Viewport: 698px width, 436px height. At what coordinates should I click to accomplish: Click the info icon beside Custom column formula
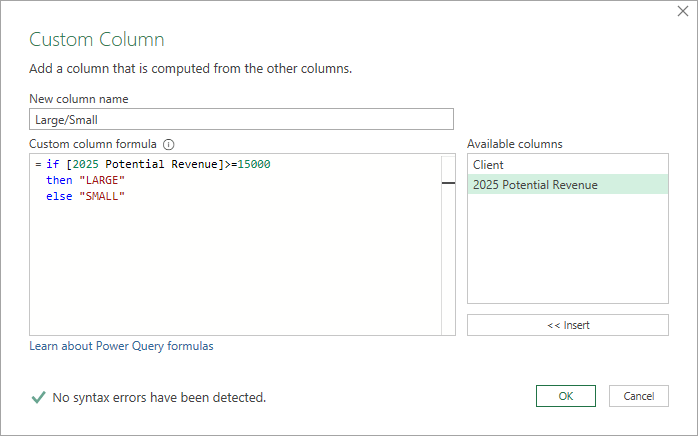(x=169, y=144)
